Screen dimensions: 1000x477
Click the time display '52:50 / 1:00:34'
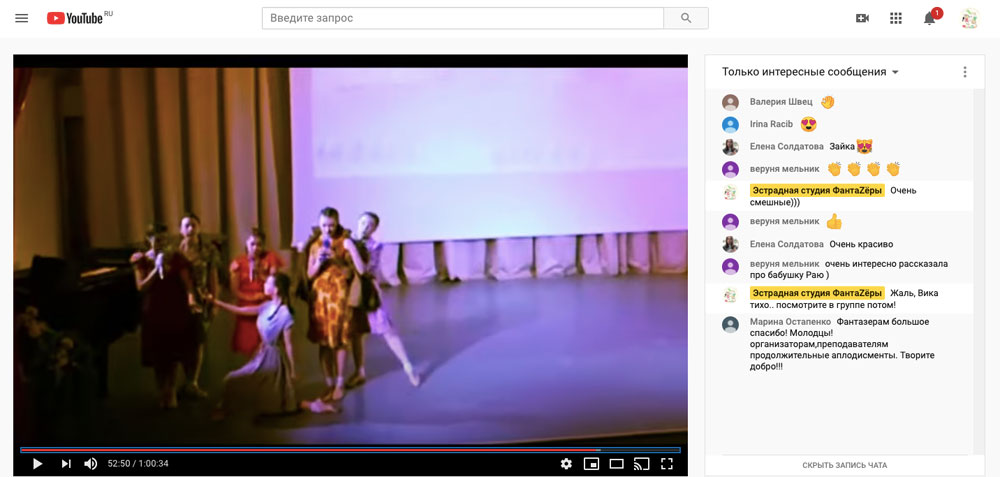click(x=138, y=464)
